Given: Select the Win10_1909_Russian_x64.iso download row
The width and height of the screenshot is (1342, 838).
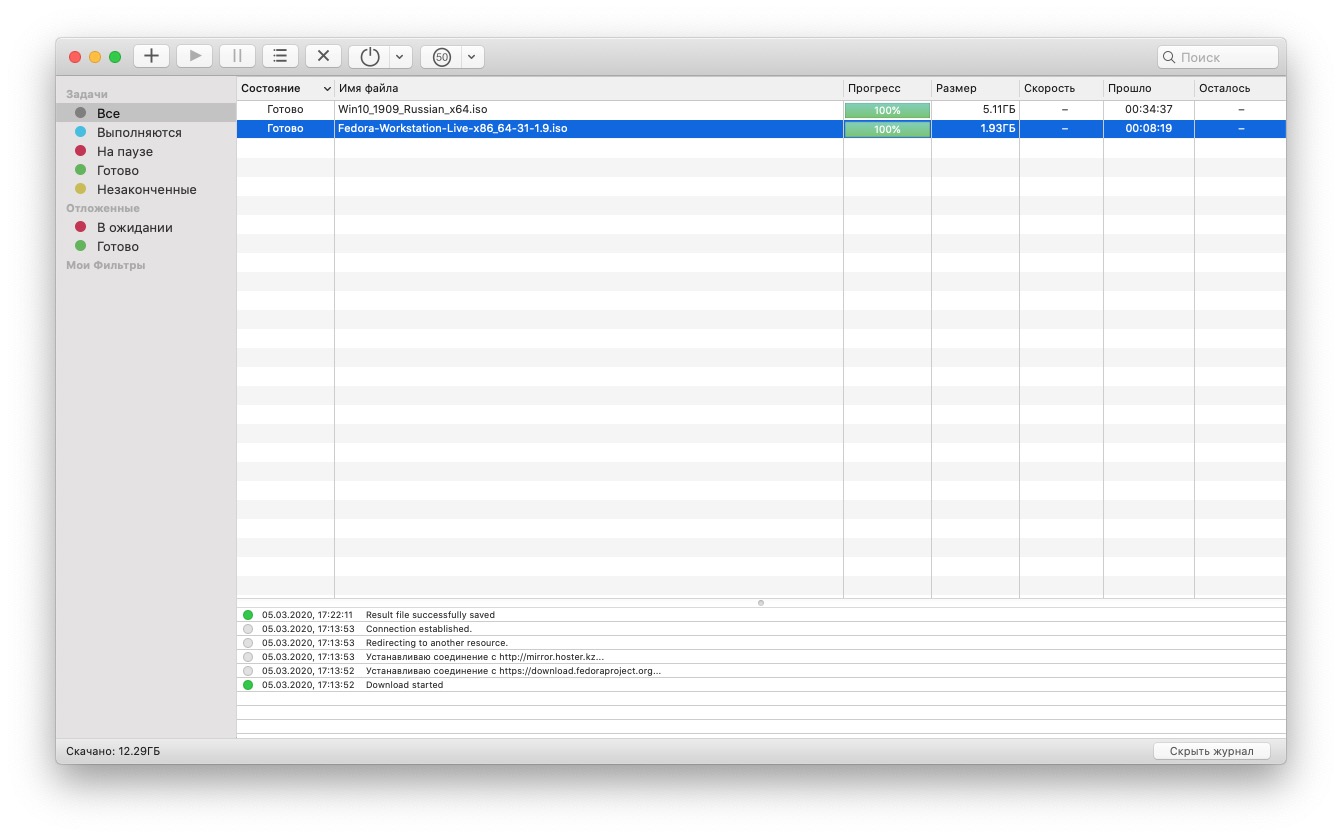Looking at the screenshot, I should [588, 109].
